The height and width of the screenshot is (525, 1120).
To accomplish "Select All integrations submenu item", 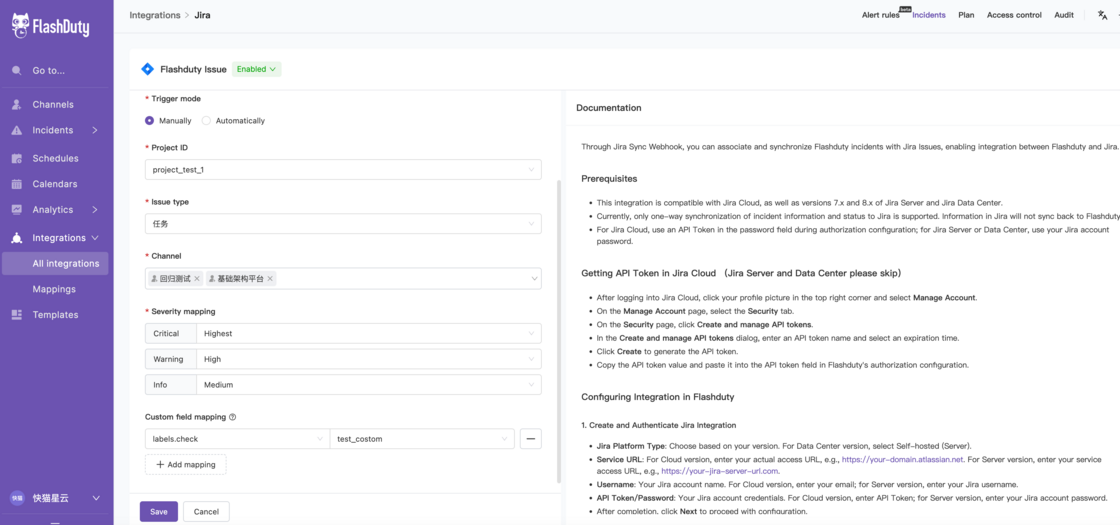I will 56,264.
